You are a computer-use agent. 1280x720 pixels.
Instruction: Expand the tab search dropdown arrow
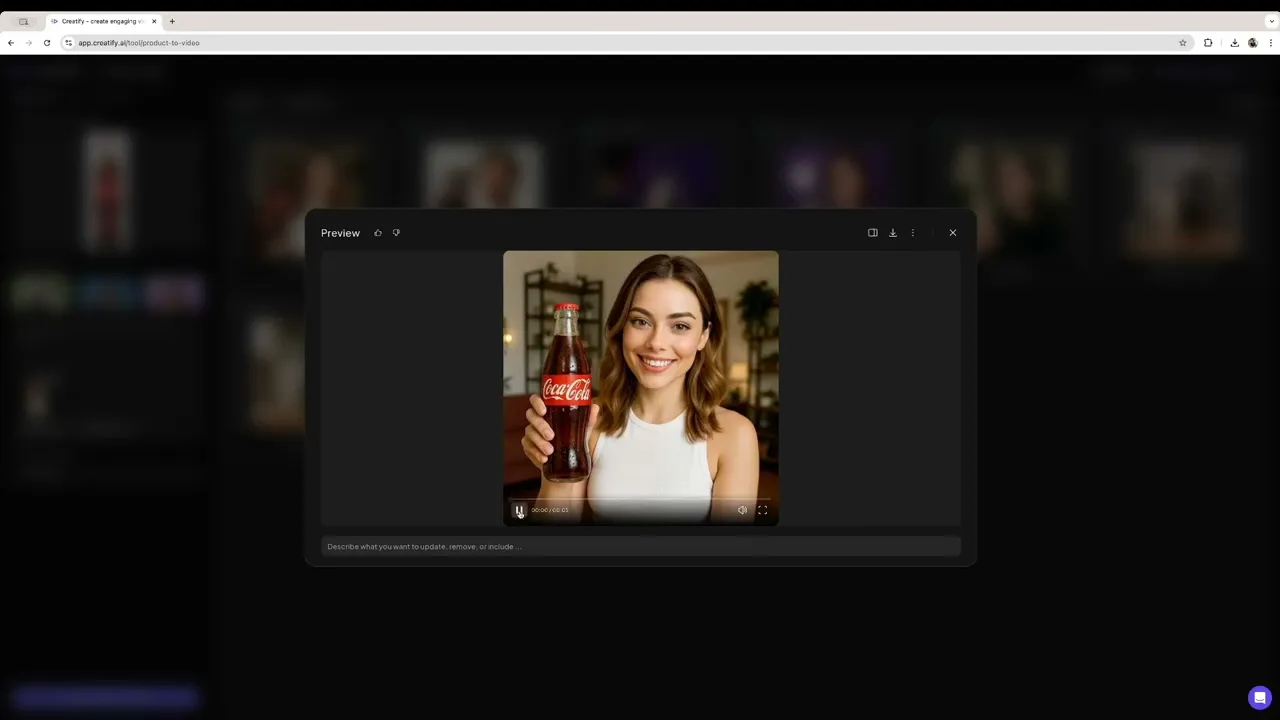coord(1271,21)
